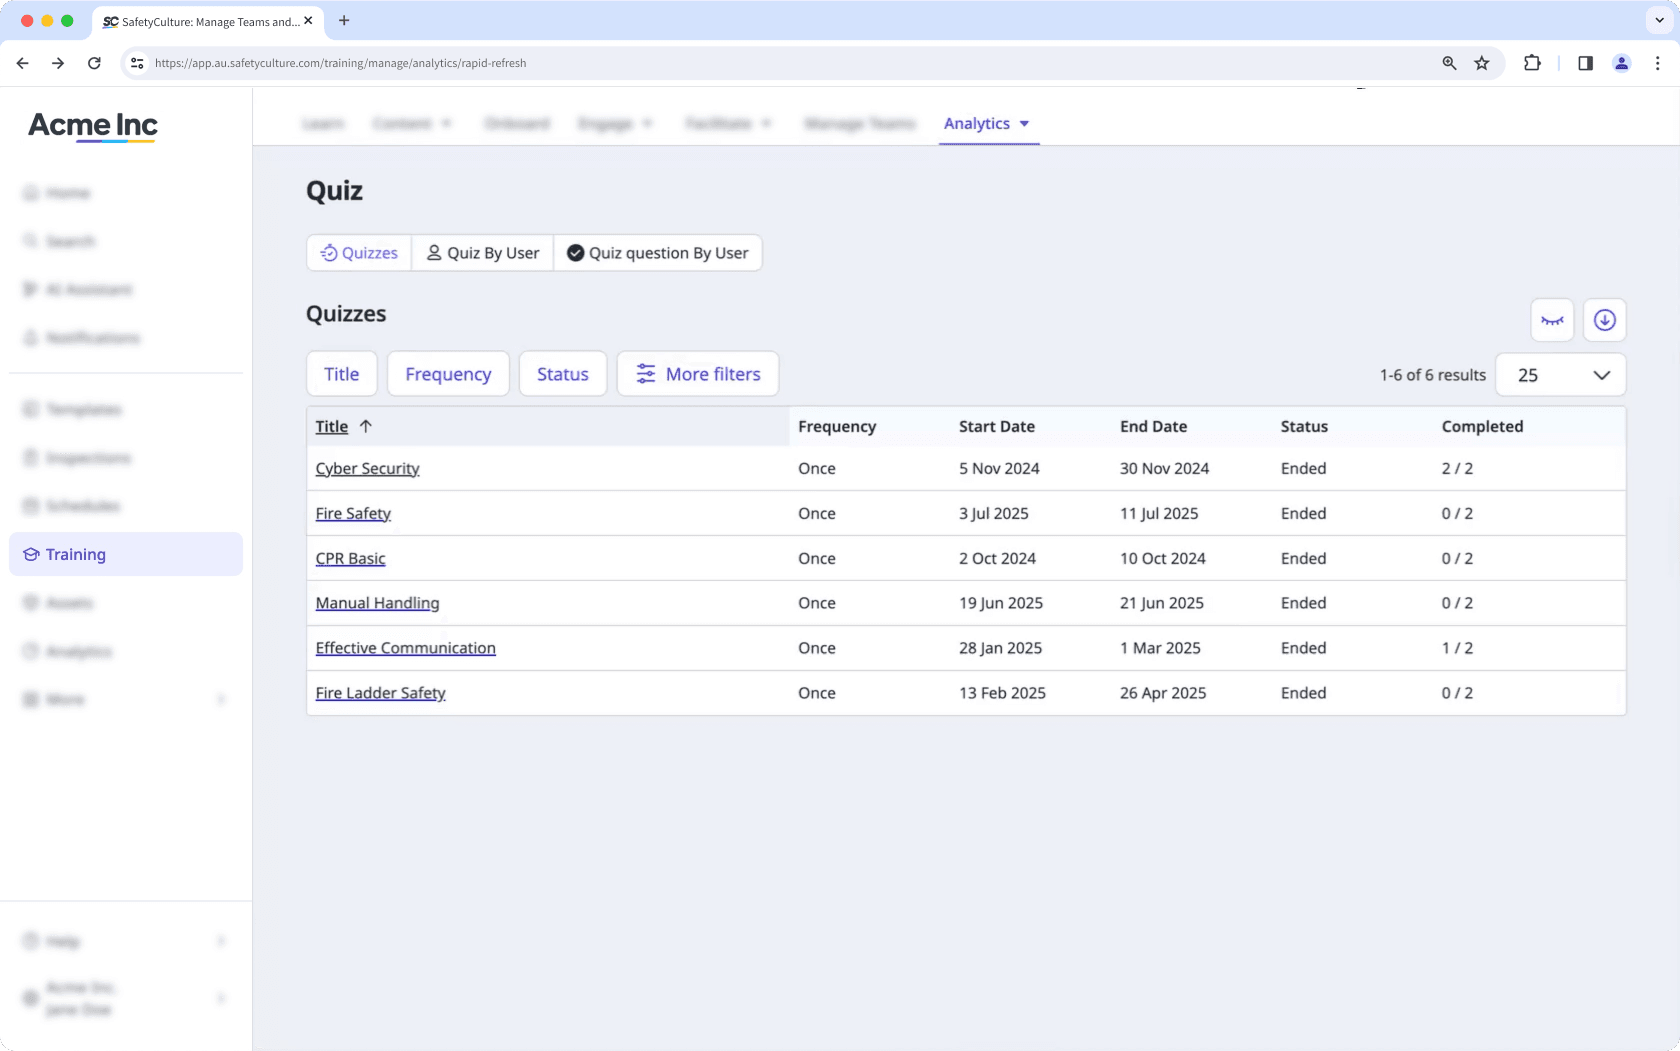Open the Analytics dropdown in top navigation
The width and height of the screenshot is (1680, 1051).
987,123
